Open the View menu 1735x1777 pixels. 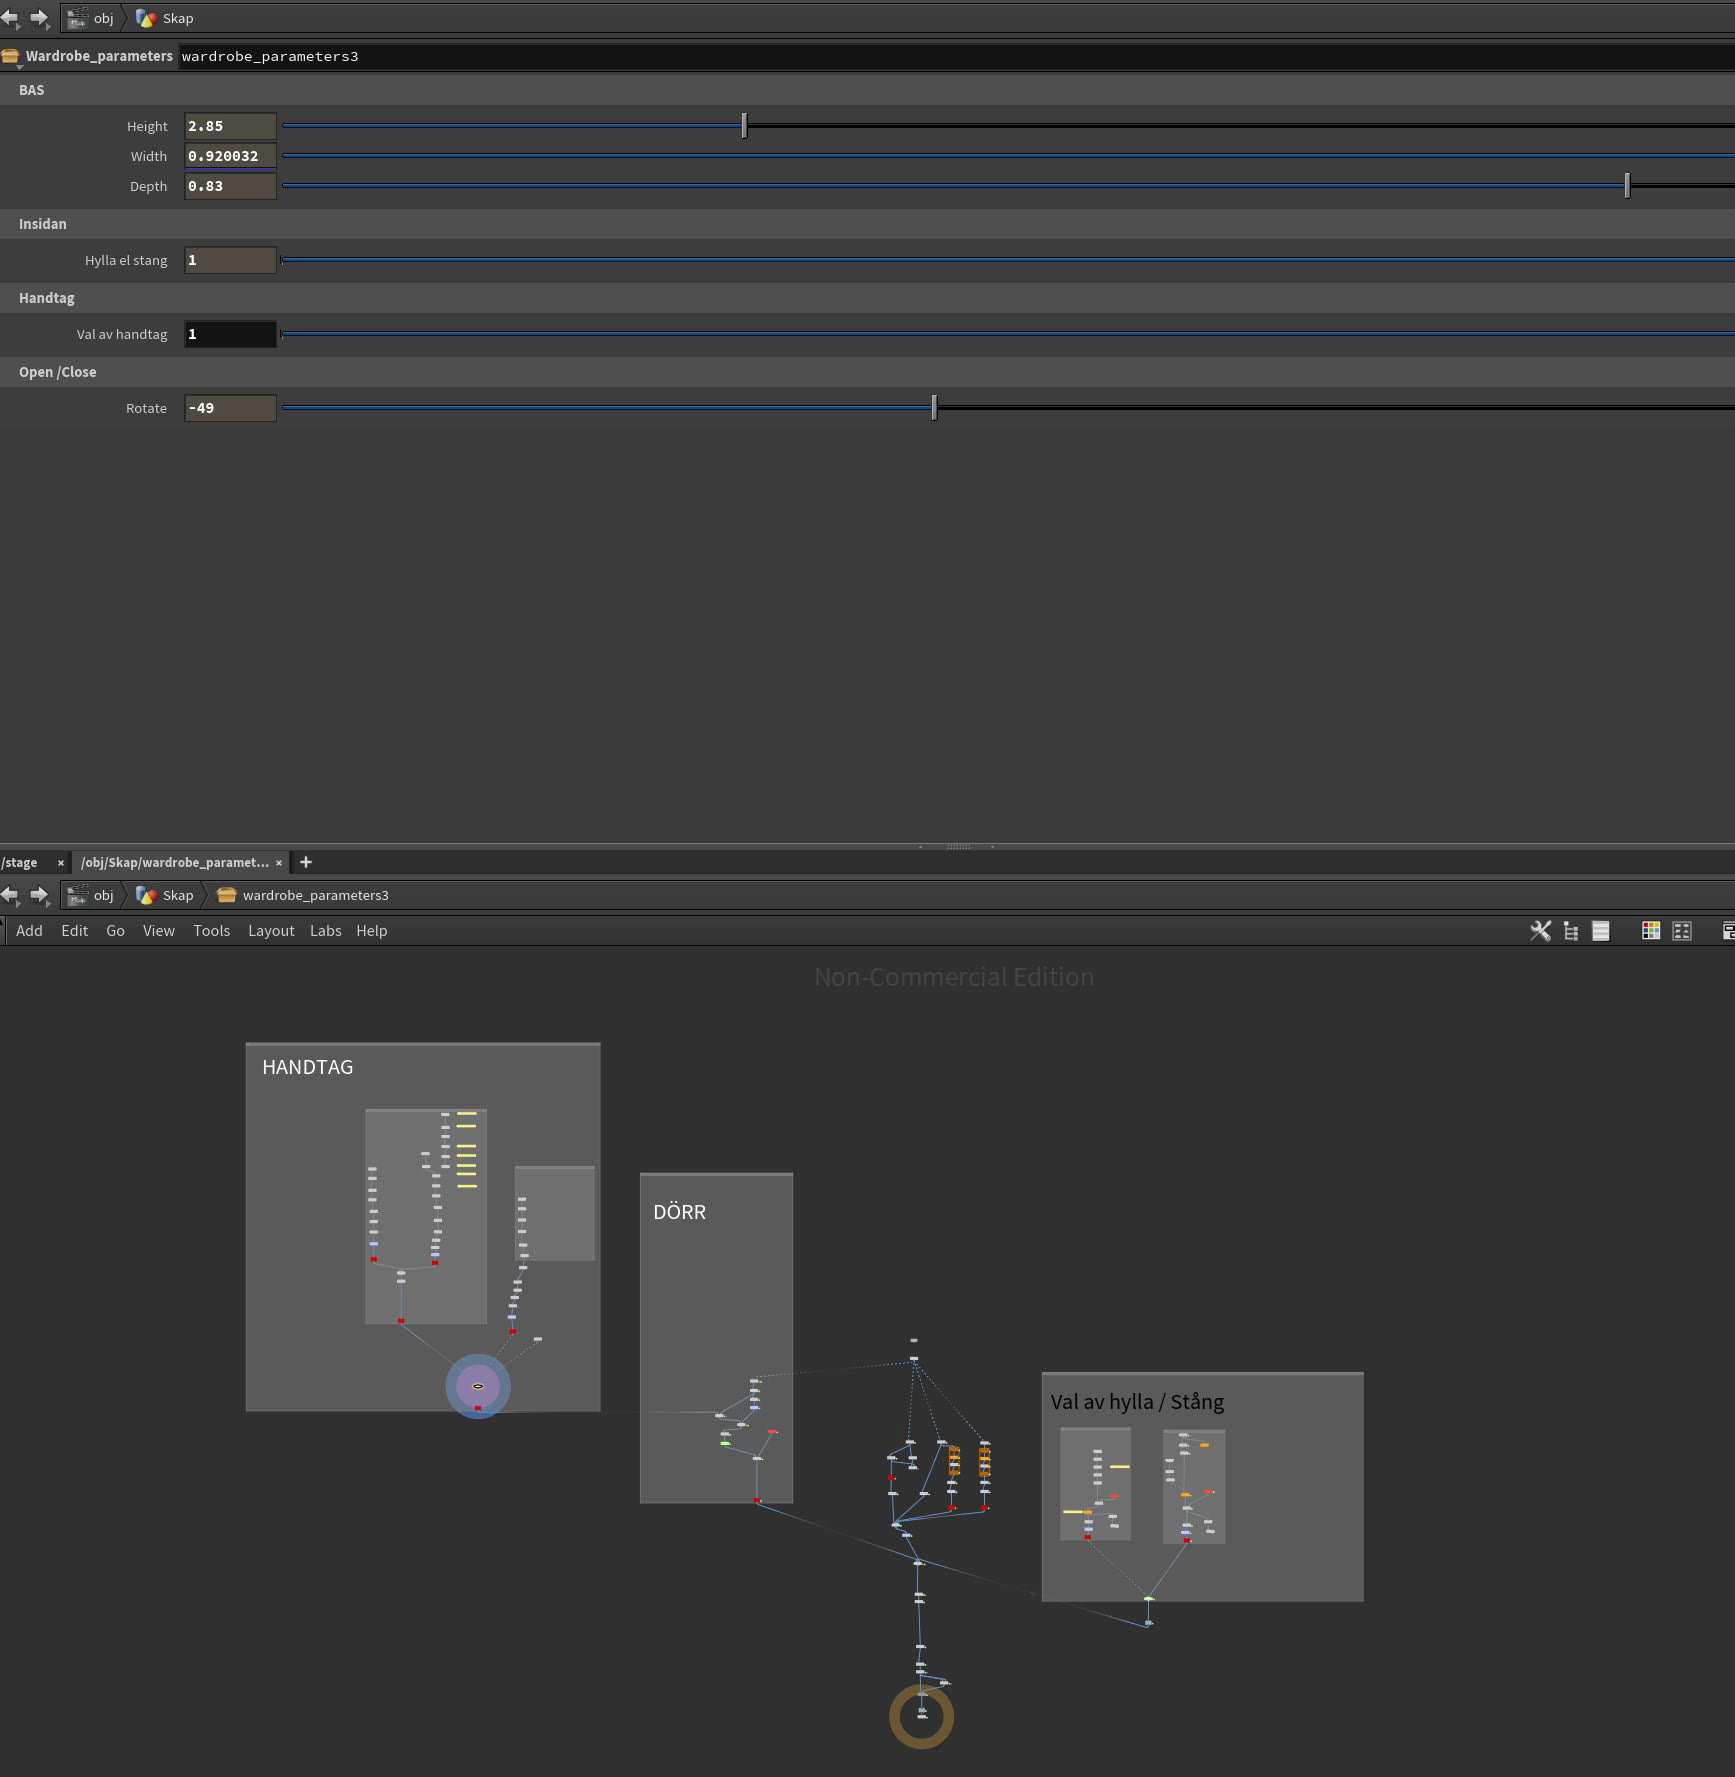point(158,931)
